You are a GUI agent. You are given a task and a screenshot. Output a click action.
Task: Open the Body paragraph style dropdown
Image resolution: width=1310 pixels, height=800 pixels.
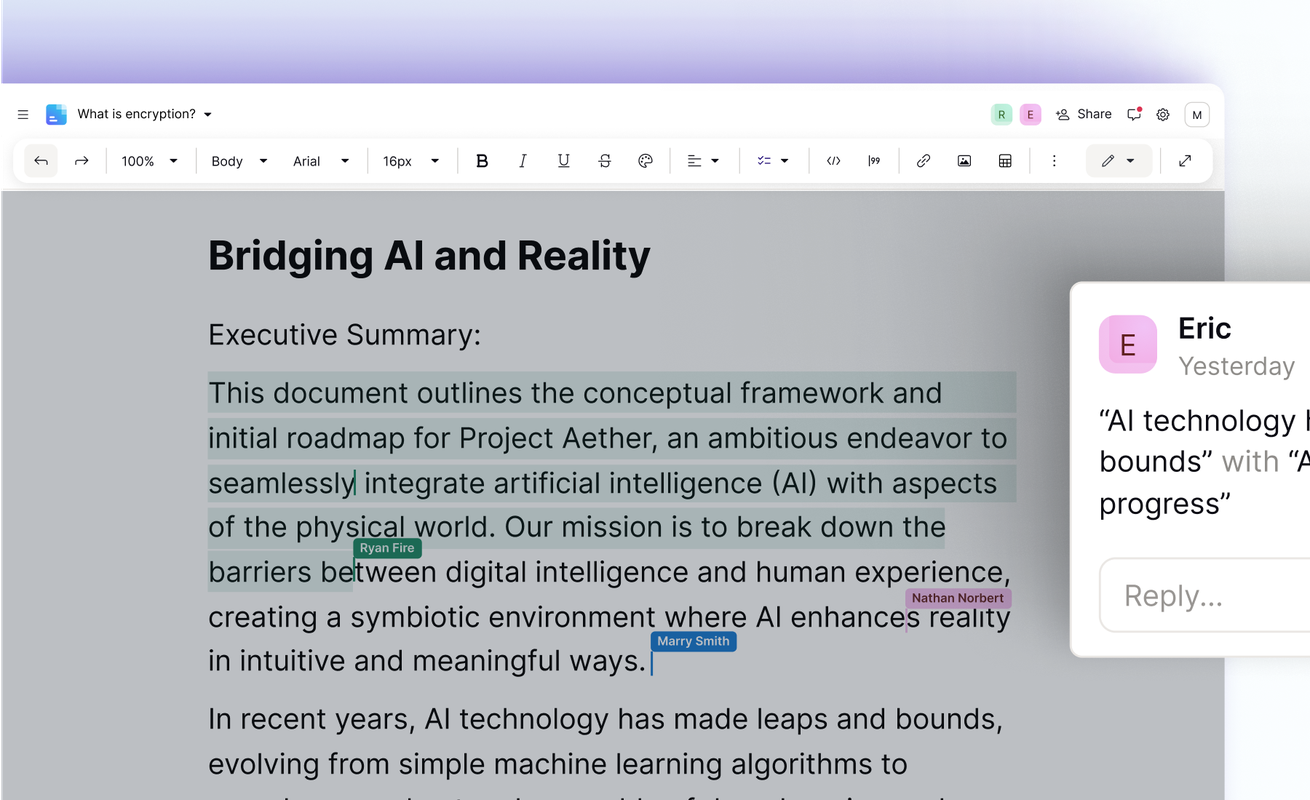pyautogui.click(x=240, y=161)
